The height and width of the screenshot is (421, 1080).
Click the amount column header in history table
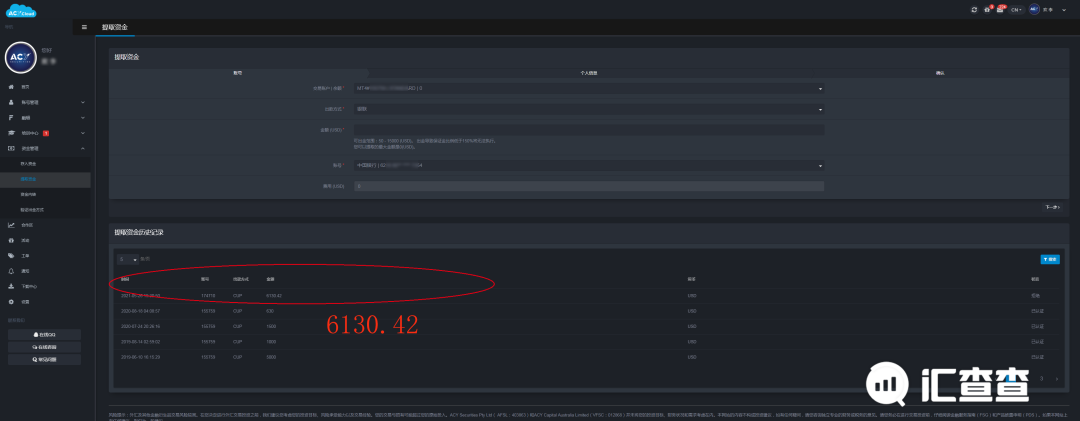(270, 280)
